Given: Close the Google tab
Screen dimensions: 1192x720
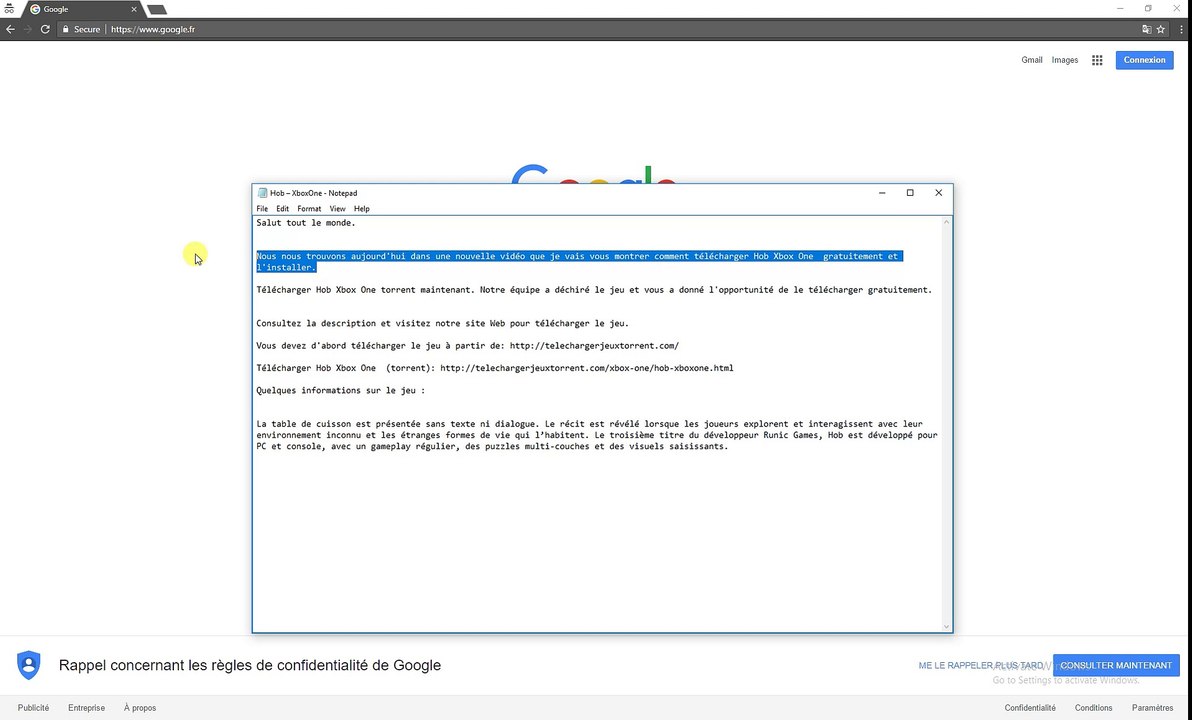Looking at the screenshot, I should 134,9.
